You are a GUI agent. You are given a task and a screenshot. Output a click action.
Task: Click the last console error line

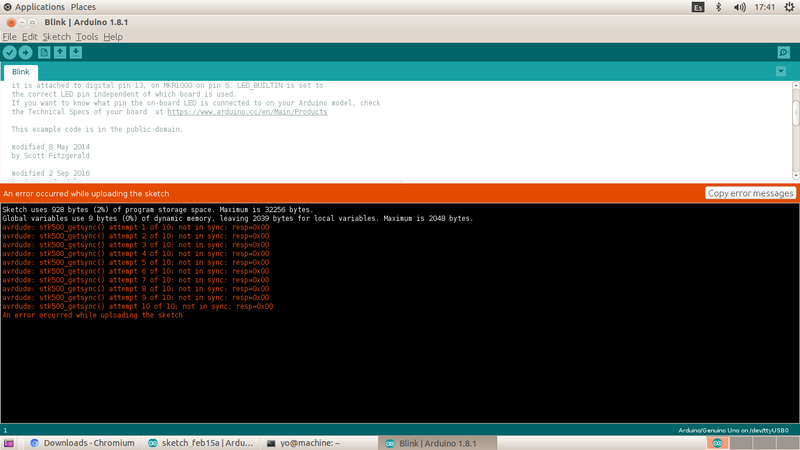coord(92,315)
